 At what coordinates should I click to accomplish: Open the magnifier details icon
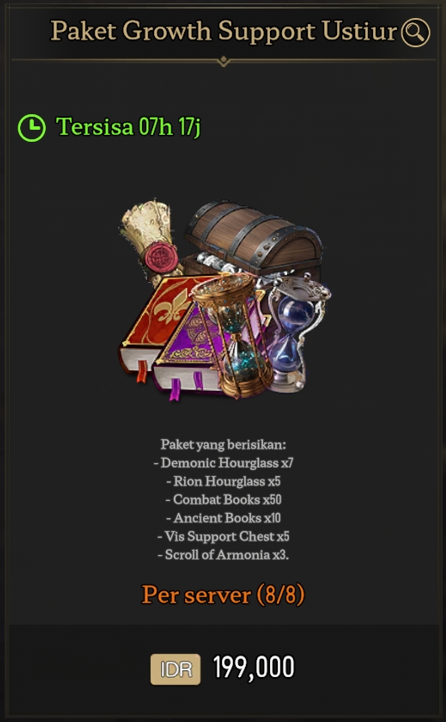click(x=415, y=32)
